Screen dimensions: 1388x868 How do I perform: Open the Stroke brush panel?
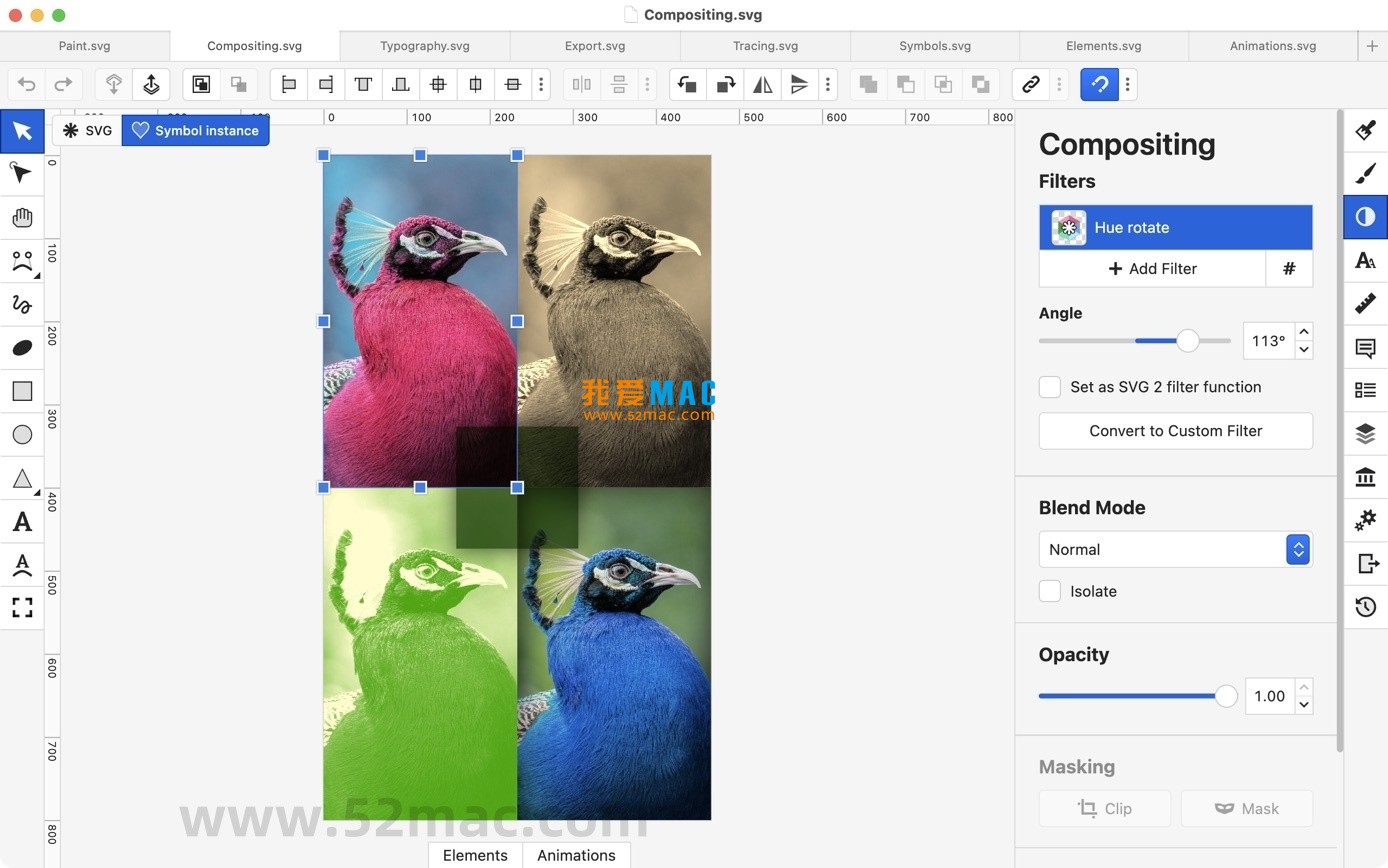tap(1366, 173)
